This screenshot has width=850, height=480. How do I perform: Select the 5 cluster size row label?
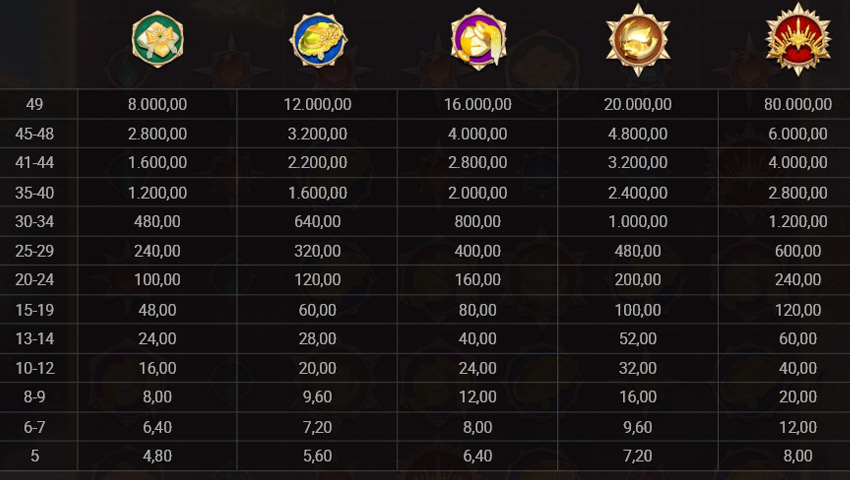(x=35, y=456)
